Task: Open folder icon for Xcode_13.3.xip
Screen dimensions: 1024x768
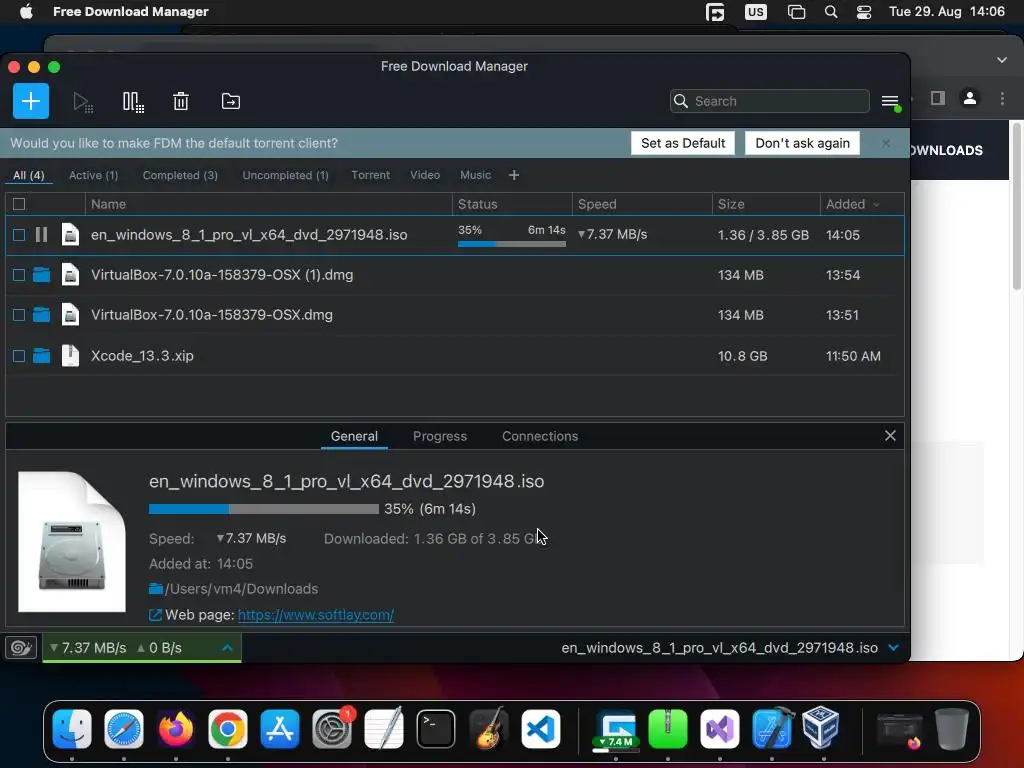Action: [x=41, y=356]
